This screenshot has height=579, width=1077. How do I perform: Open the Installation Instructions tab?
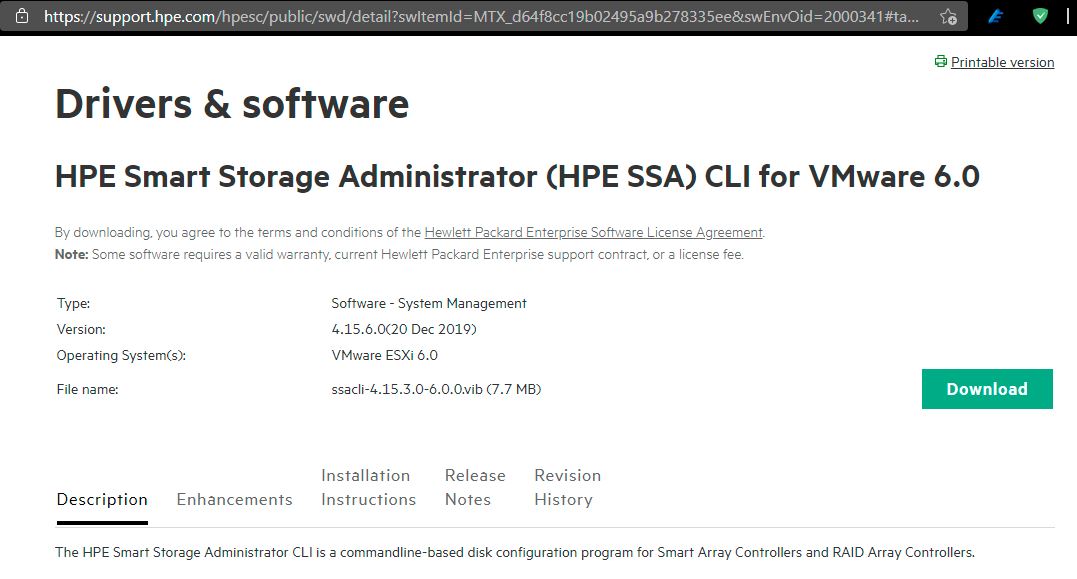(367, 487)
